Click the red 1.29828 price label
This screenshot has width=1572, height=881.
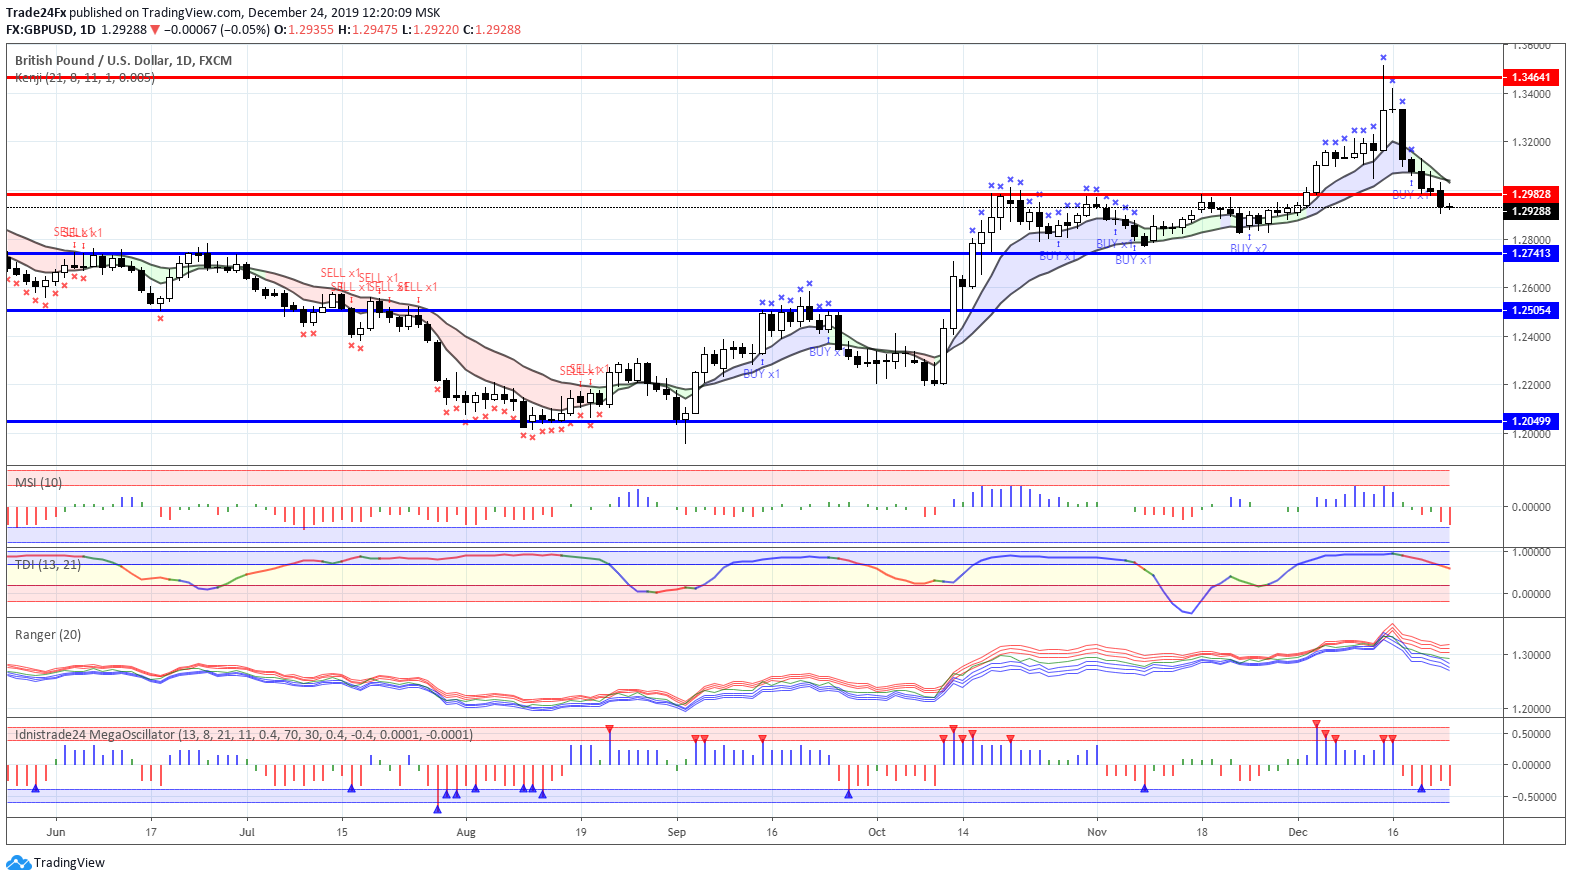pyautogui.click(x=1531, y=194)
